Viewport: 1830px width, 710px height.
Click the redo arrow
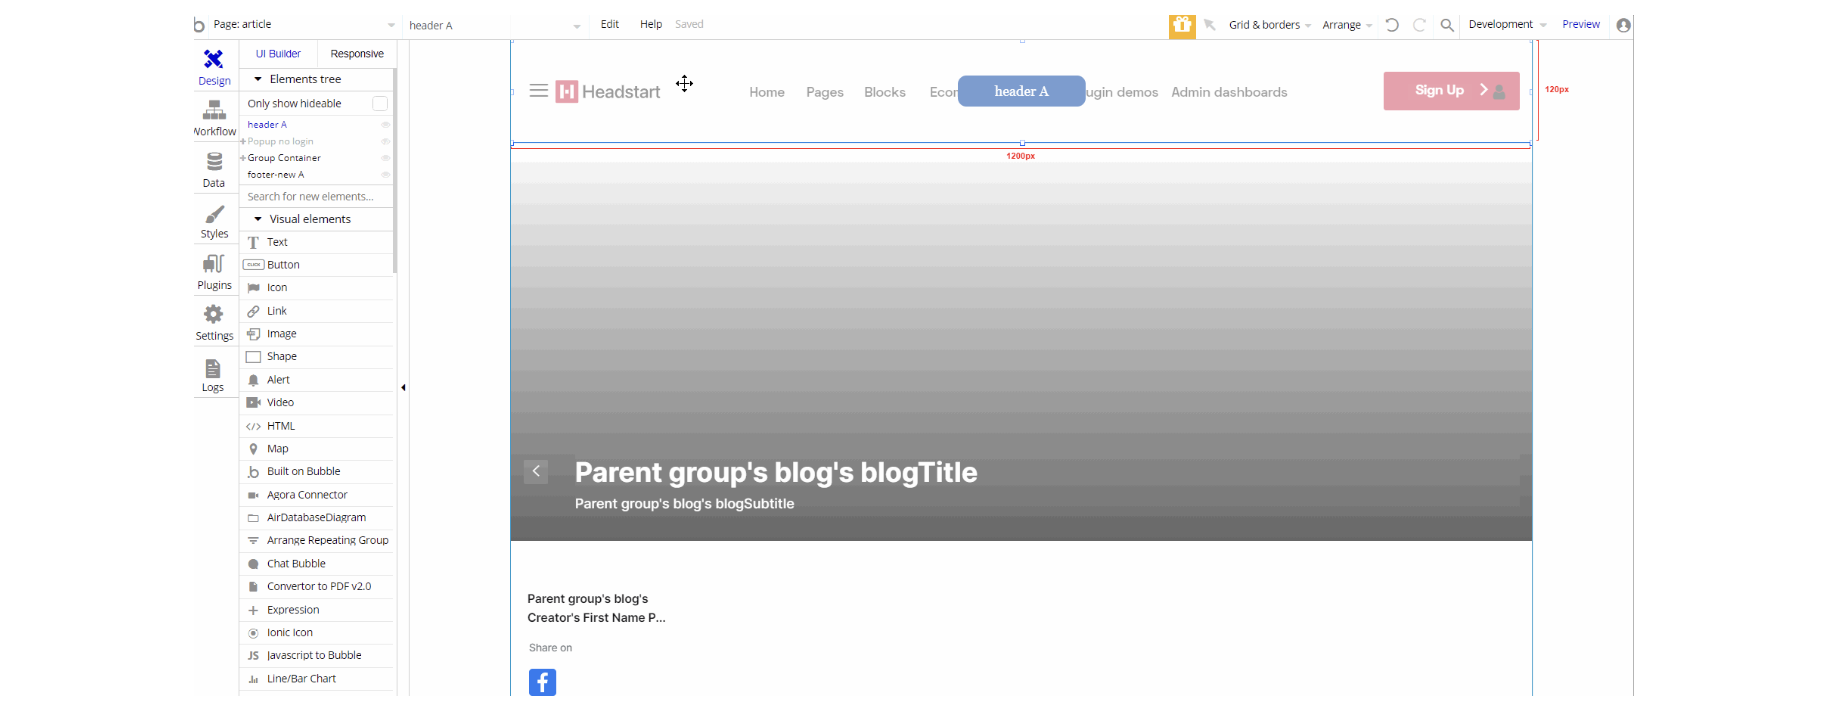tap(1419, 25)
